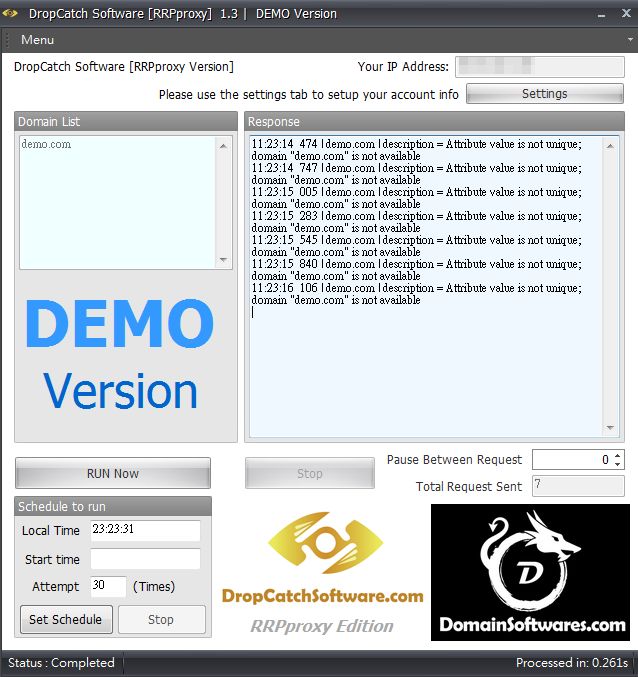Click the Stop button in Schedule to run

point(161,619)
